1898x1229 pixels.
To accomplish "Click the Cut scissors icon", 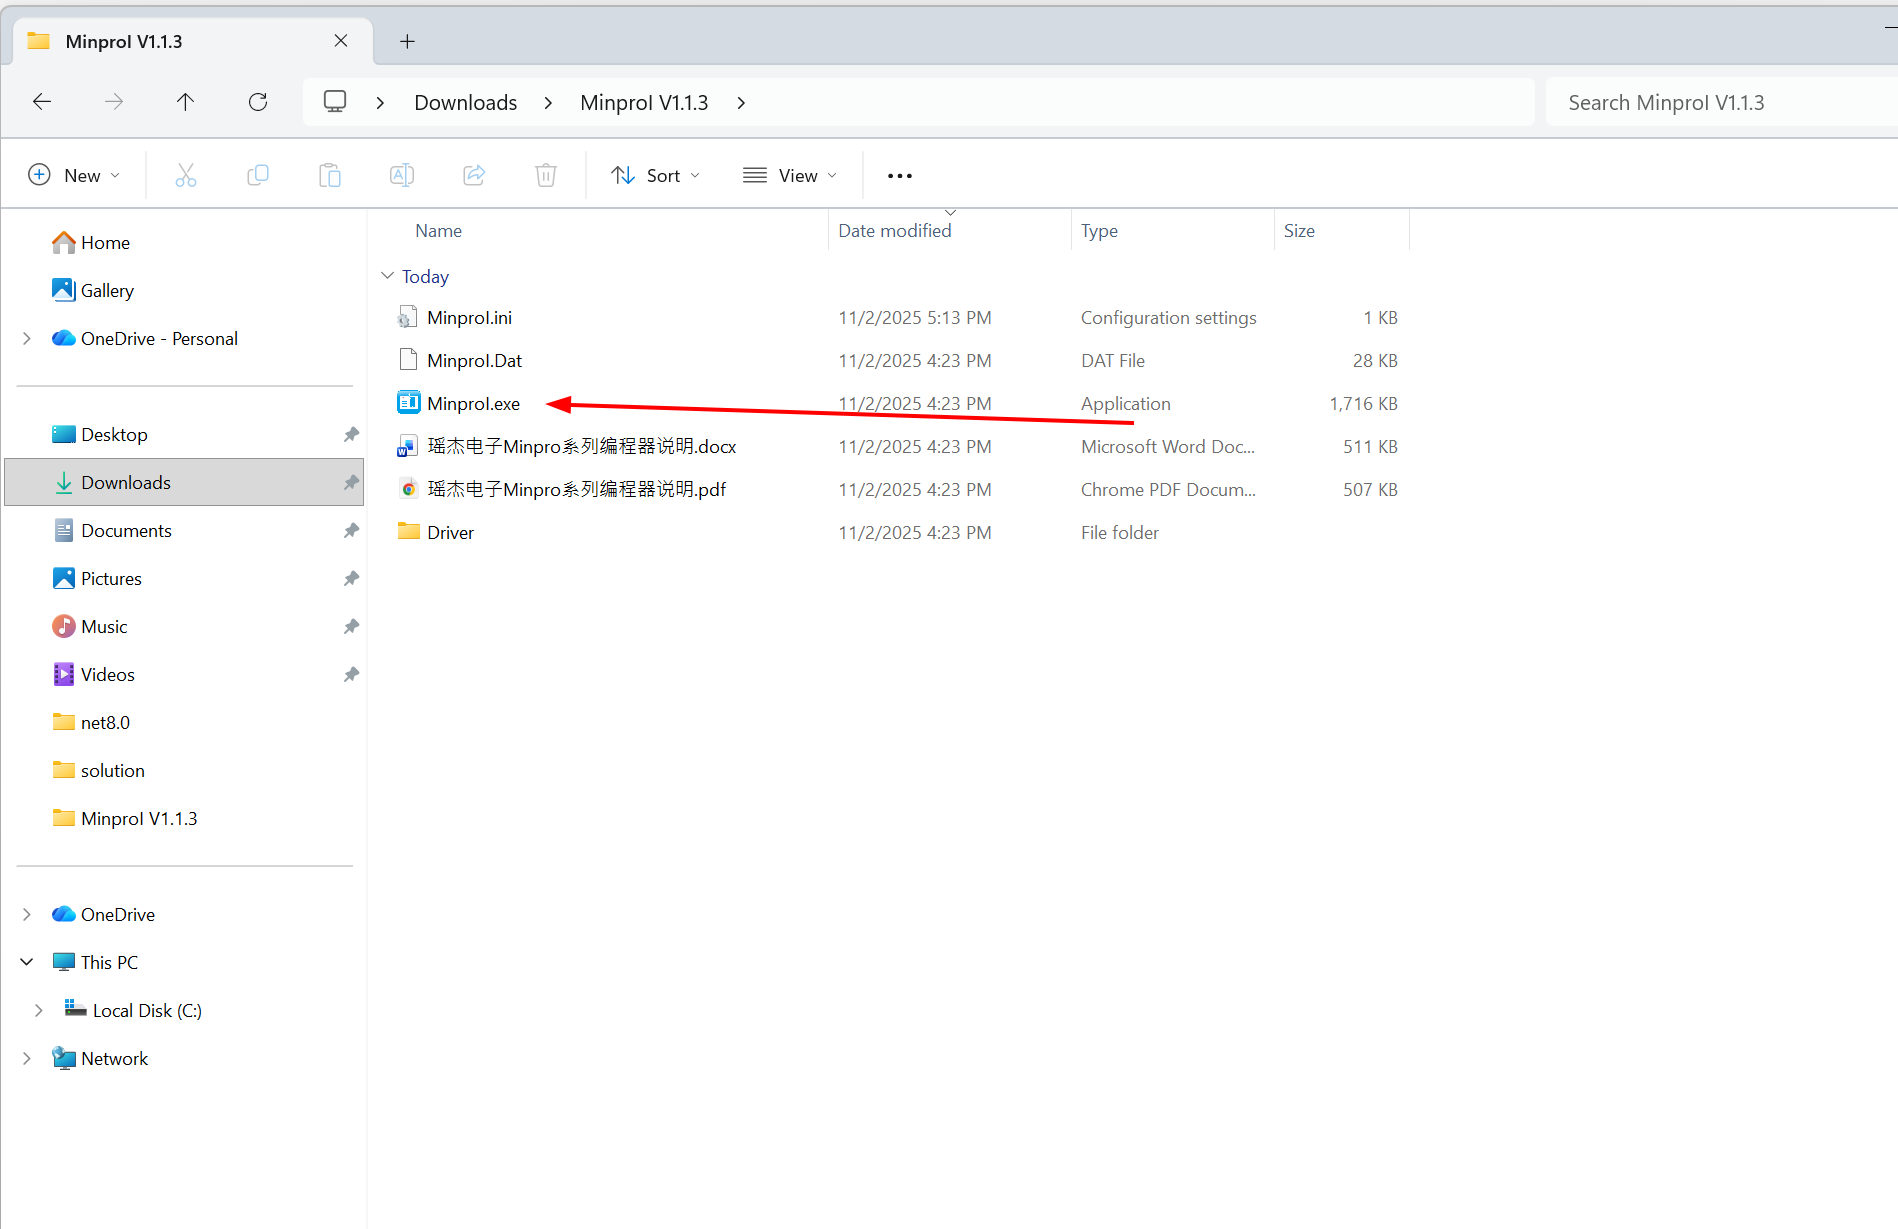I will (x=186, y=176).
